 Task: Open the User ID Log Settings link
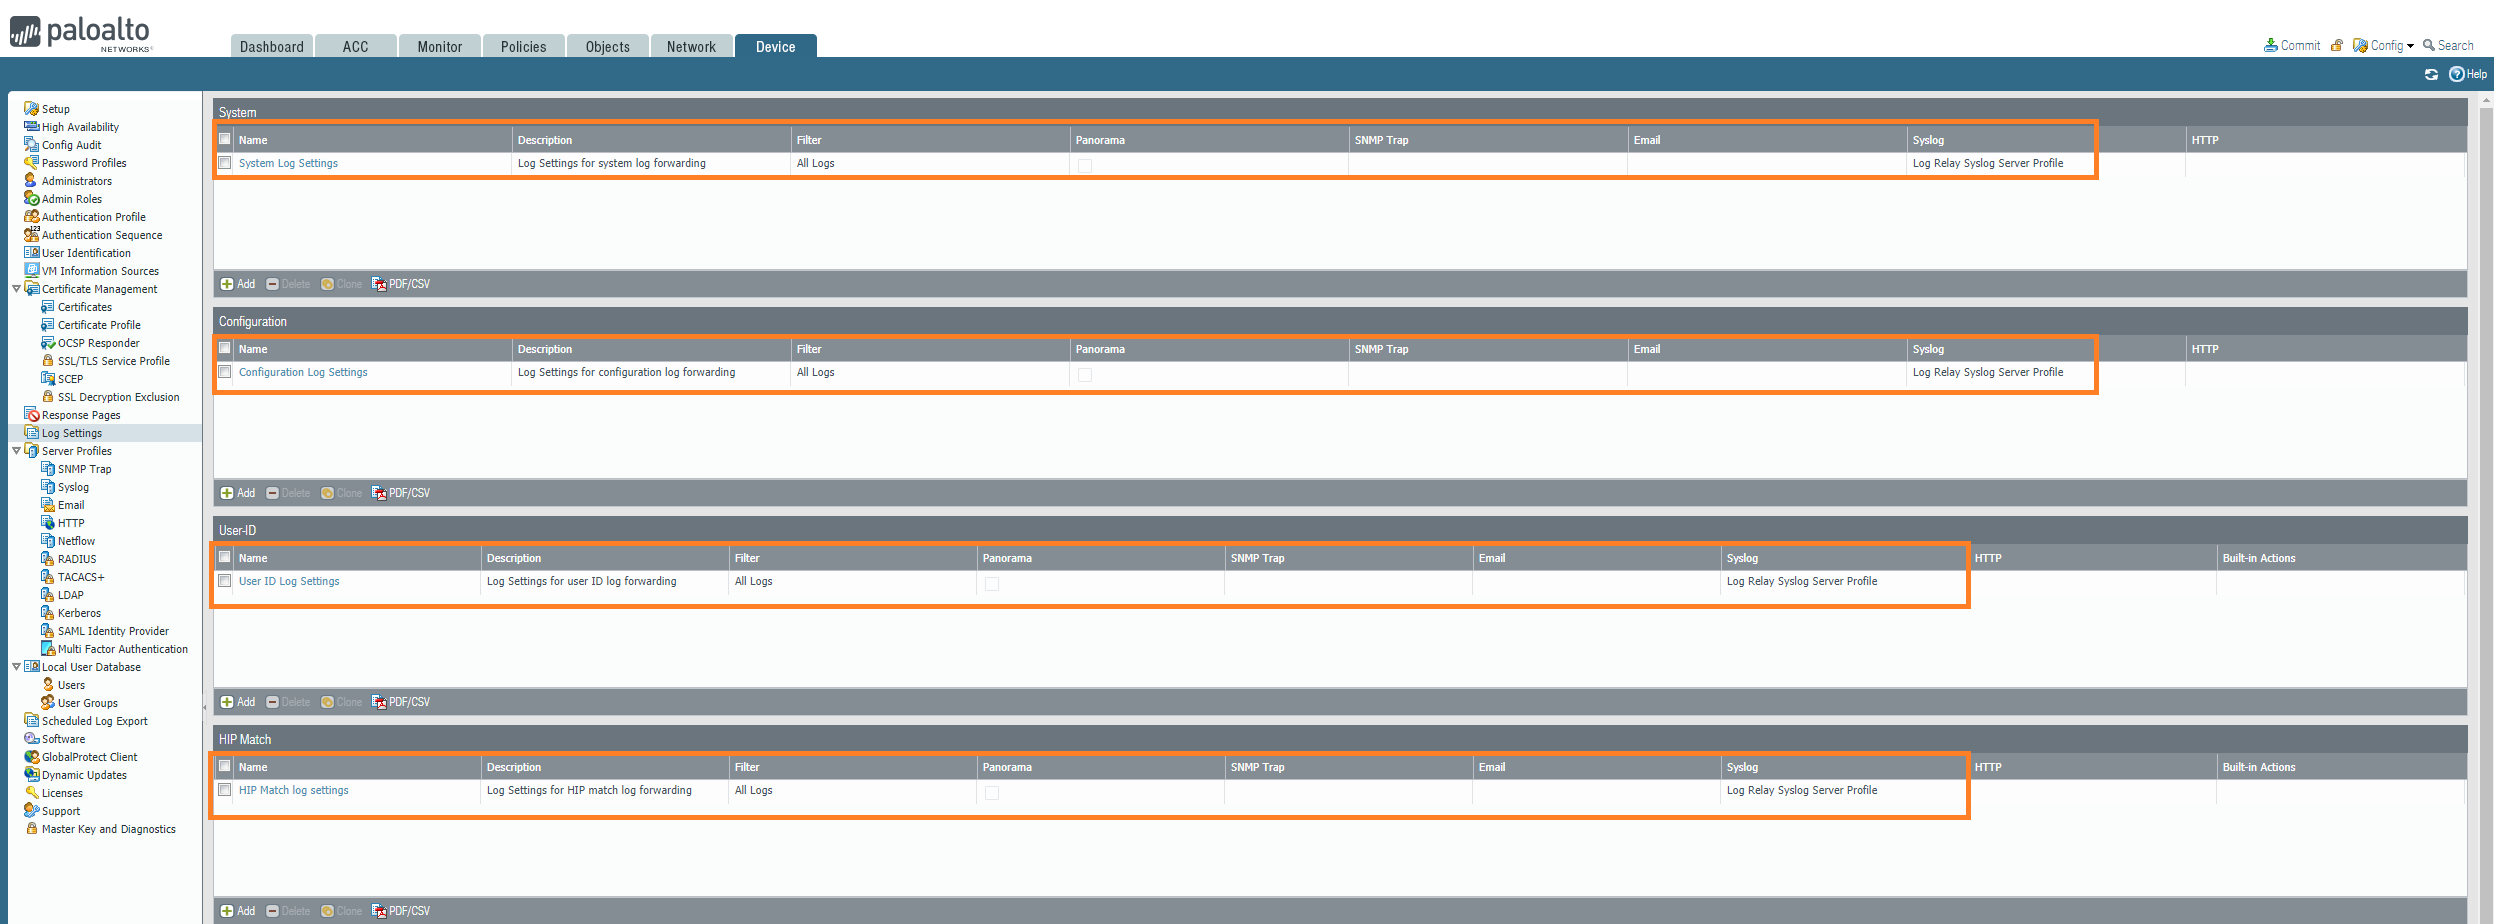pyautogui.click(x=289, y=582)
